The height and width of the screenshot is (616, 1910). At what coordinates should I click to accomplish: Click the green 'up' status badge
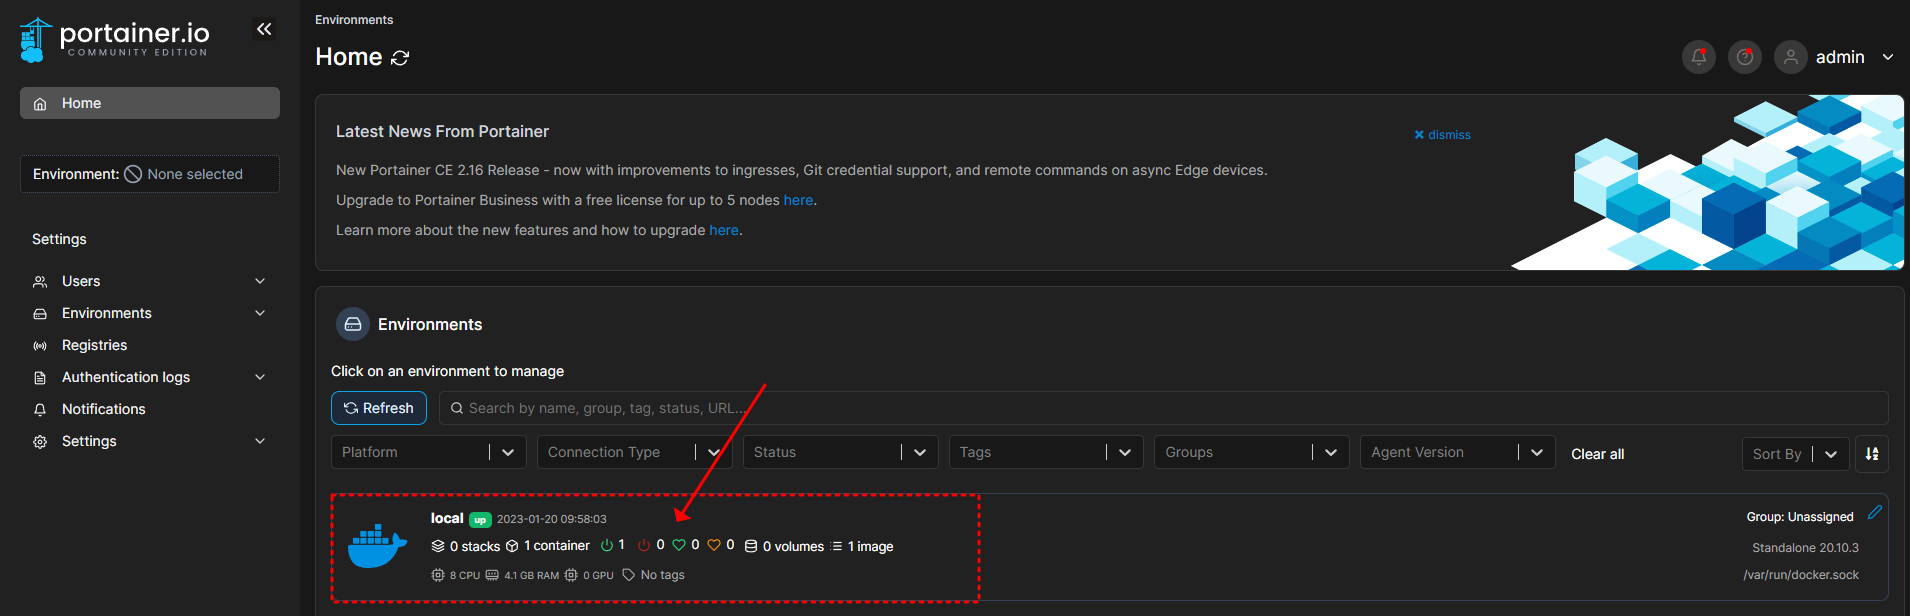click(480, 520)
